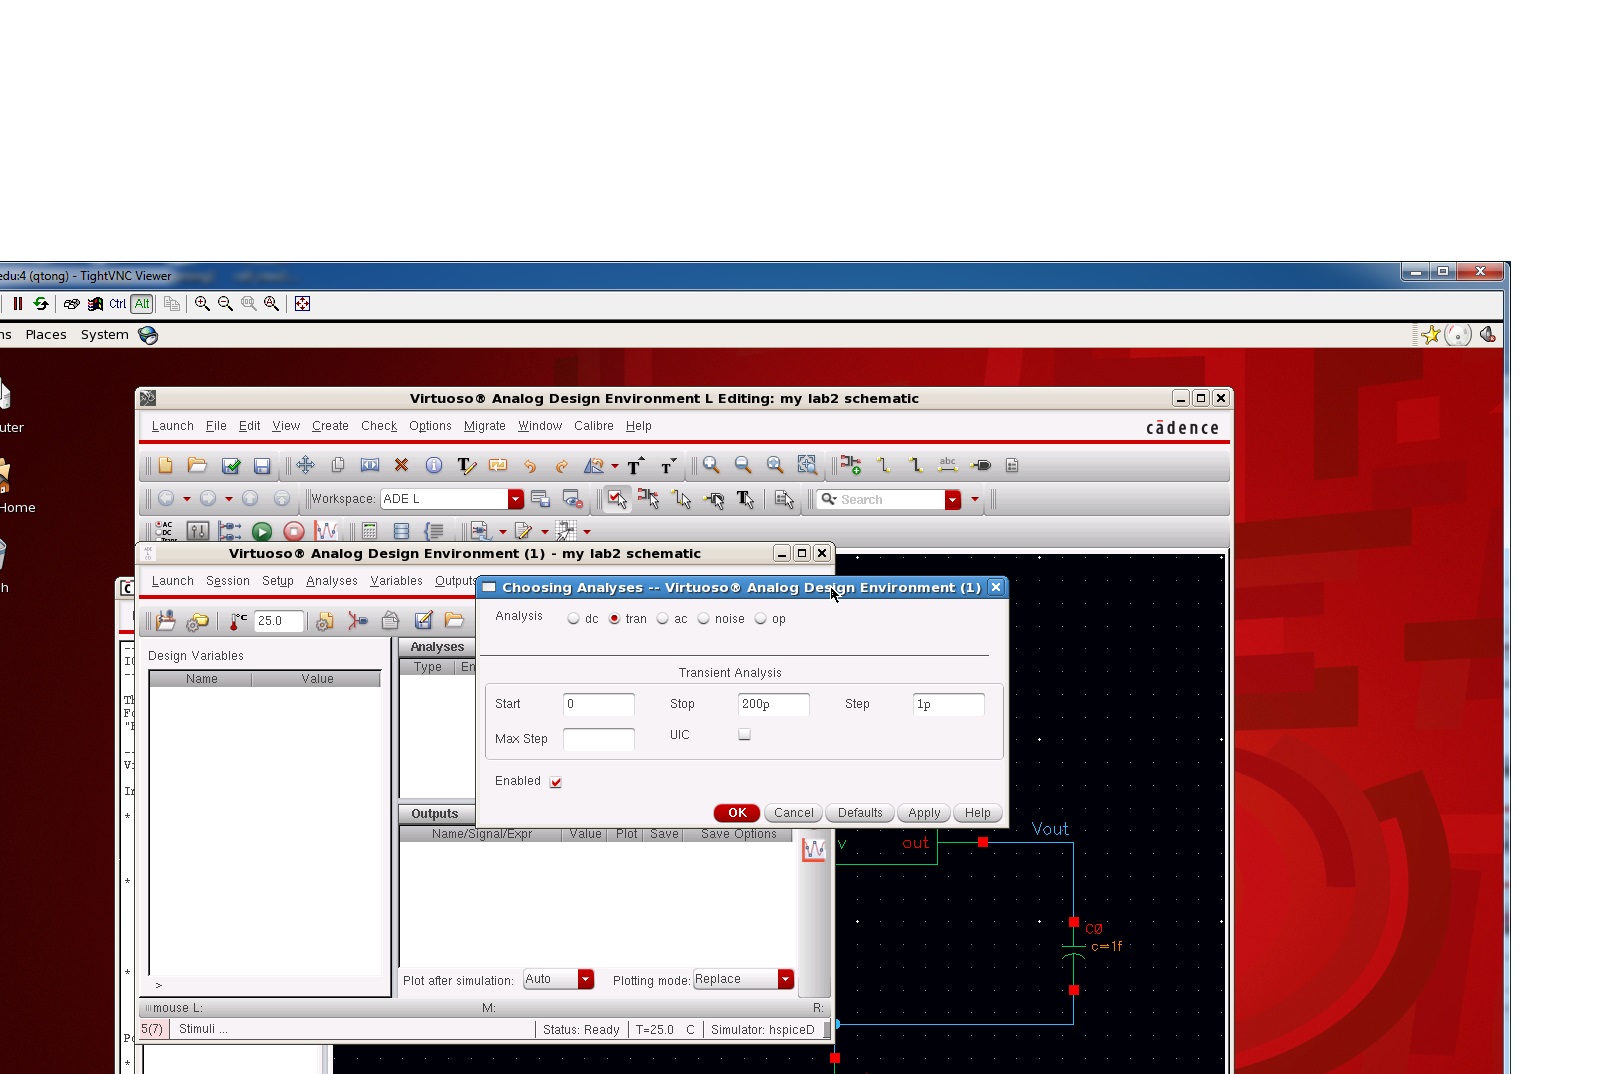
Task: Click the Plot outputs waveform icon in toolbar
Action: 326,532
